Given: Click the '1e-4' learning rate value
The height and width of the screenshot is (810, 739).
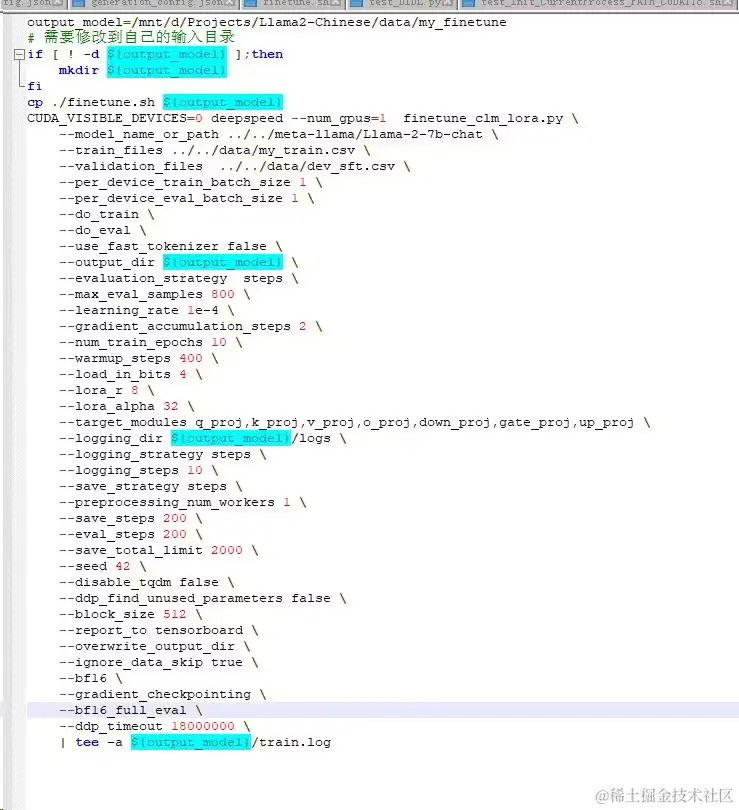Looking at the screenshot, I should click(x=202, y=310).
